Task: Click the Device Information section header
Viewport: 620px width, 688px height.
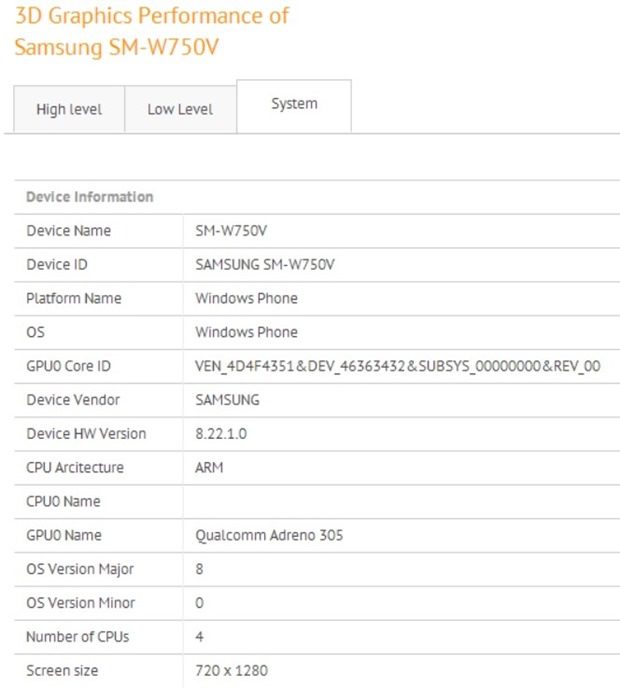Action: 90,197
